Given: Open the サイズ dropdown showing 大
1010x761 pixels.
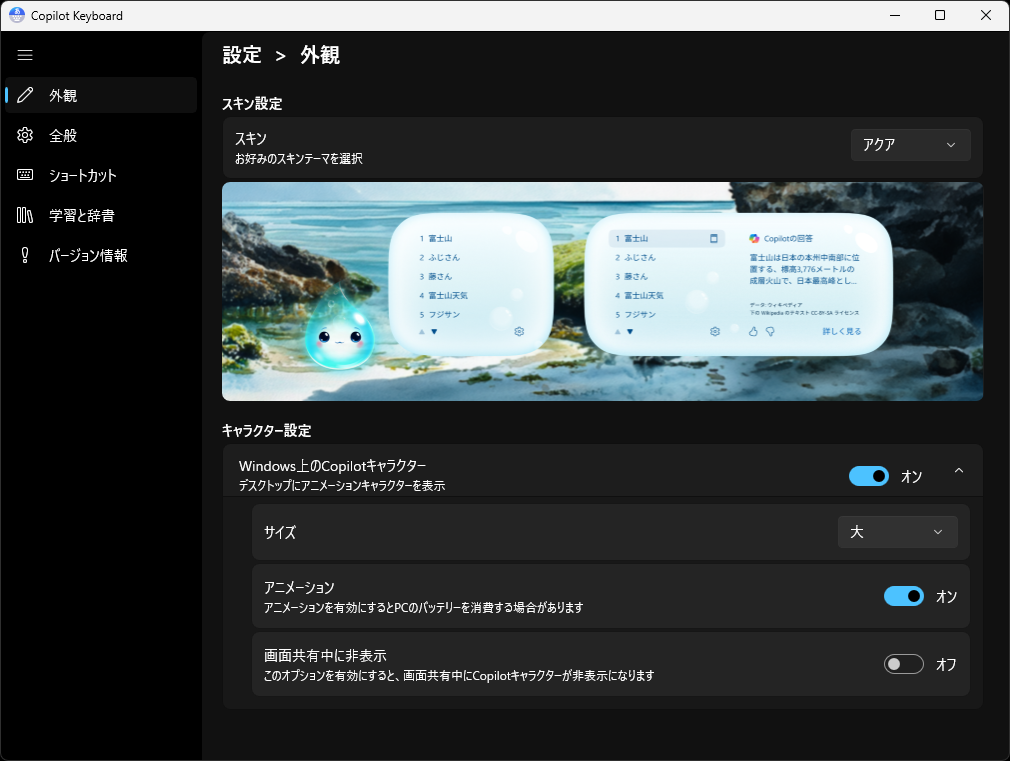Looking at the screenshot, I should coord(897,532).
